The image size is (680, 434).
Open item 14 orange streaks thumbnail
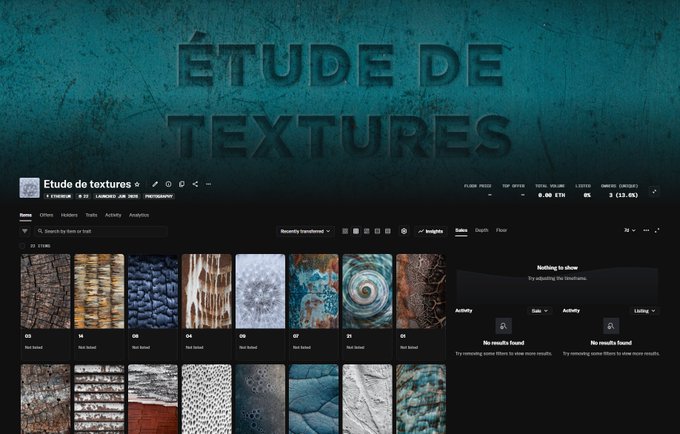[x=99, y=291]
